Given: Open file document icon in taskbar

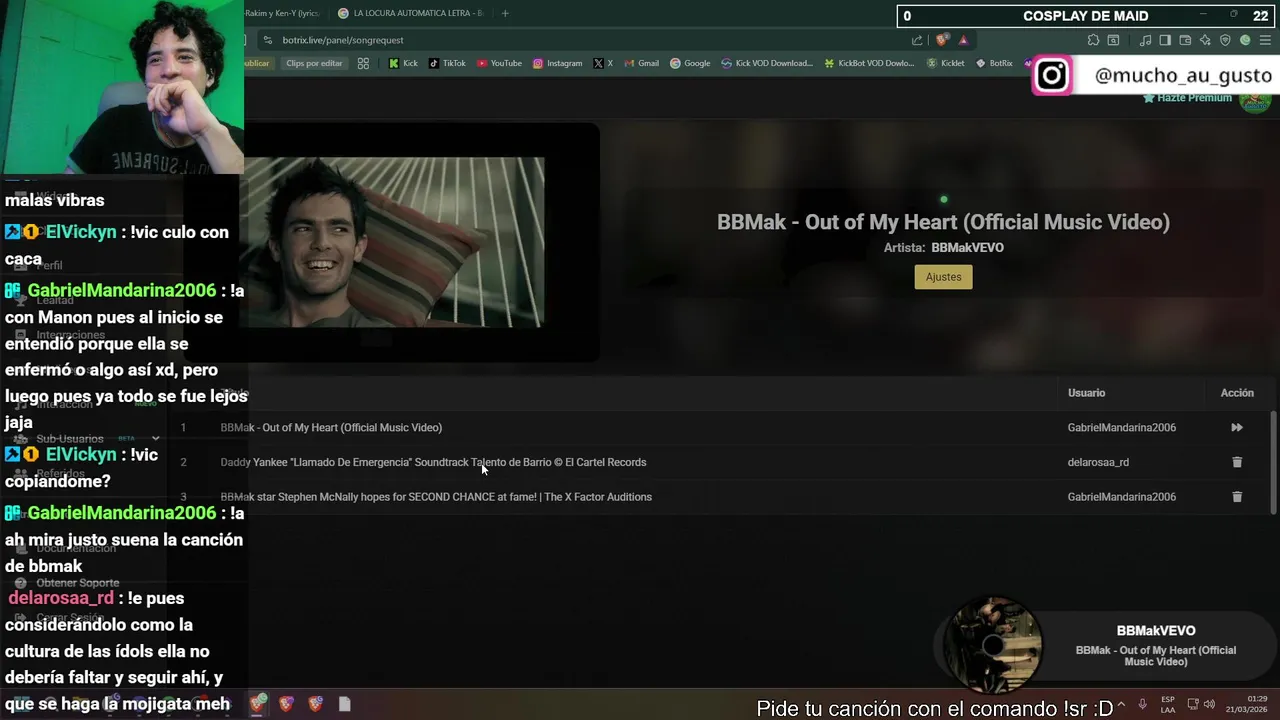Looking at the screenshot, I should pos(344,704).
